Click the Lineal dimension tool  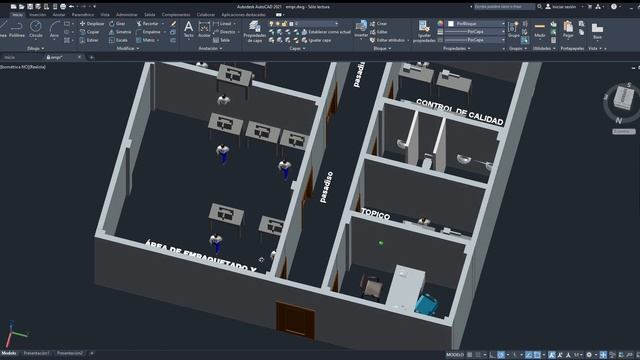(222, 24)
